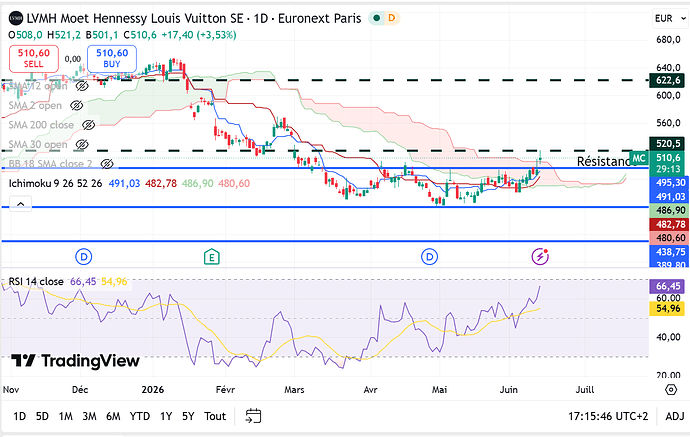Select the RSI 14 close indicator label
Screen dimensions: 690x437
[x=36, y=281]
